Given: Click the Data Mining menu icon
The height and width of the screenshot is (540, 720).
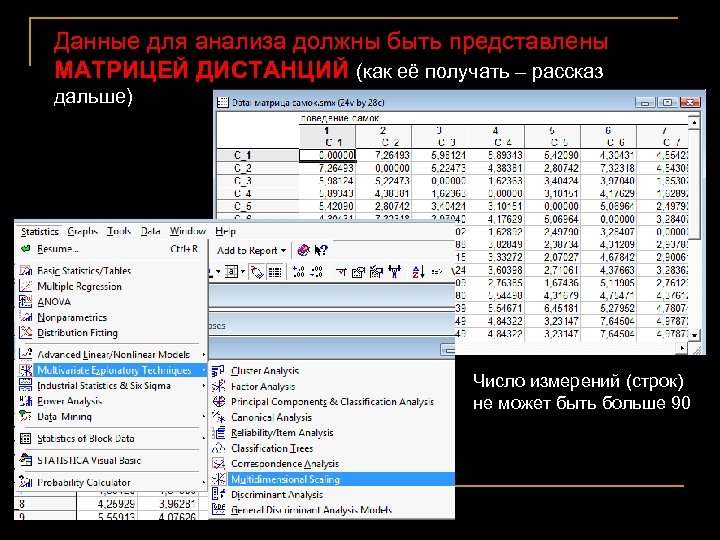Looking at the screenshot, I should pyautogui.click(x=25, y=416).
